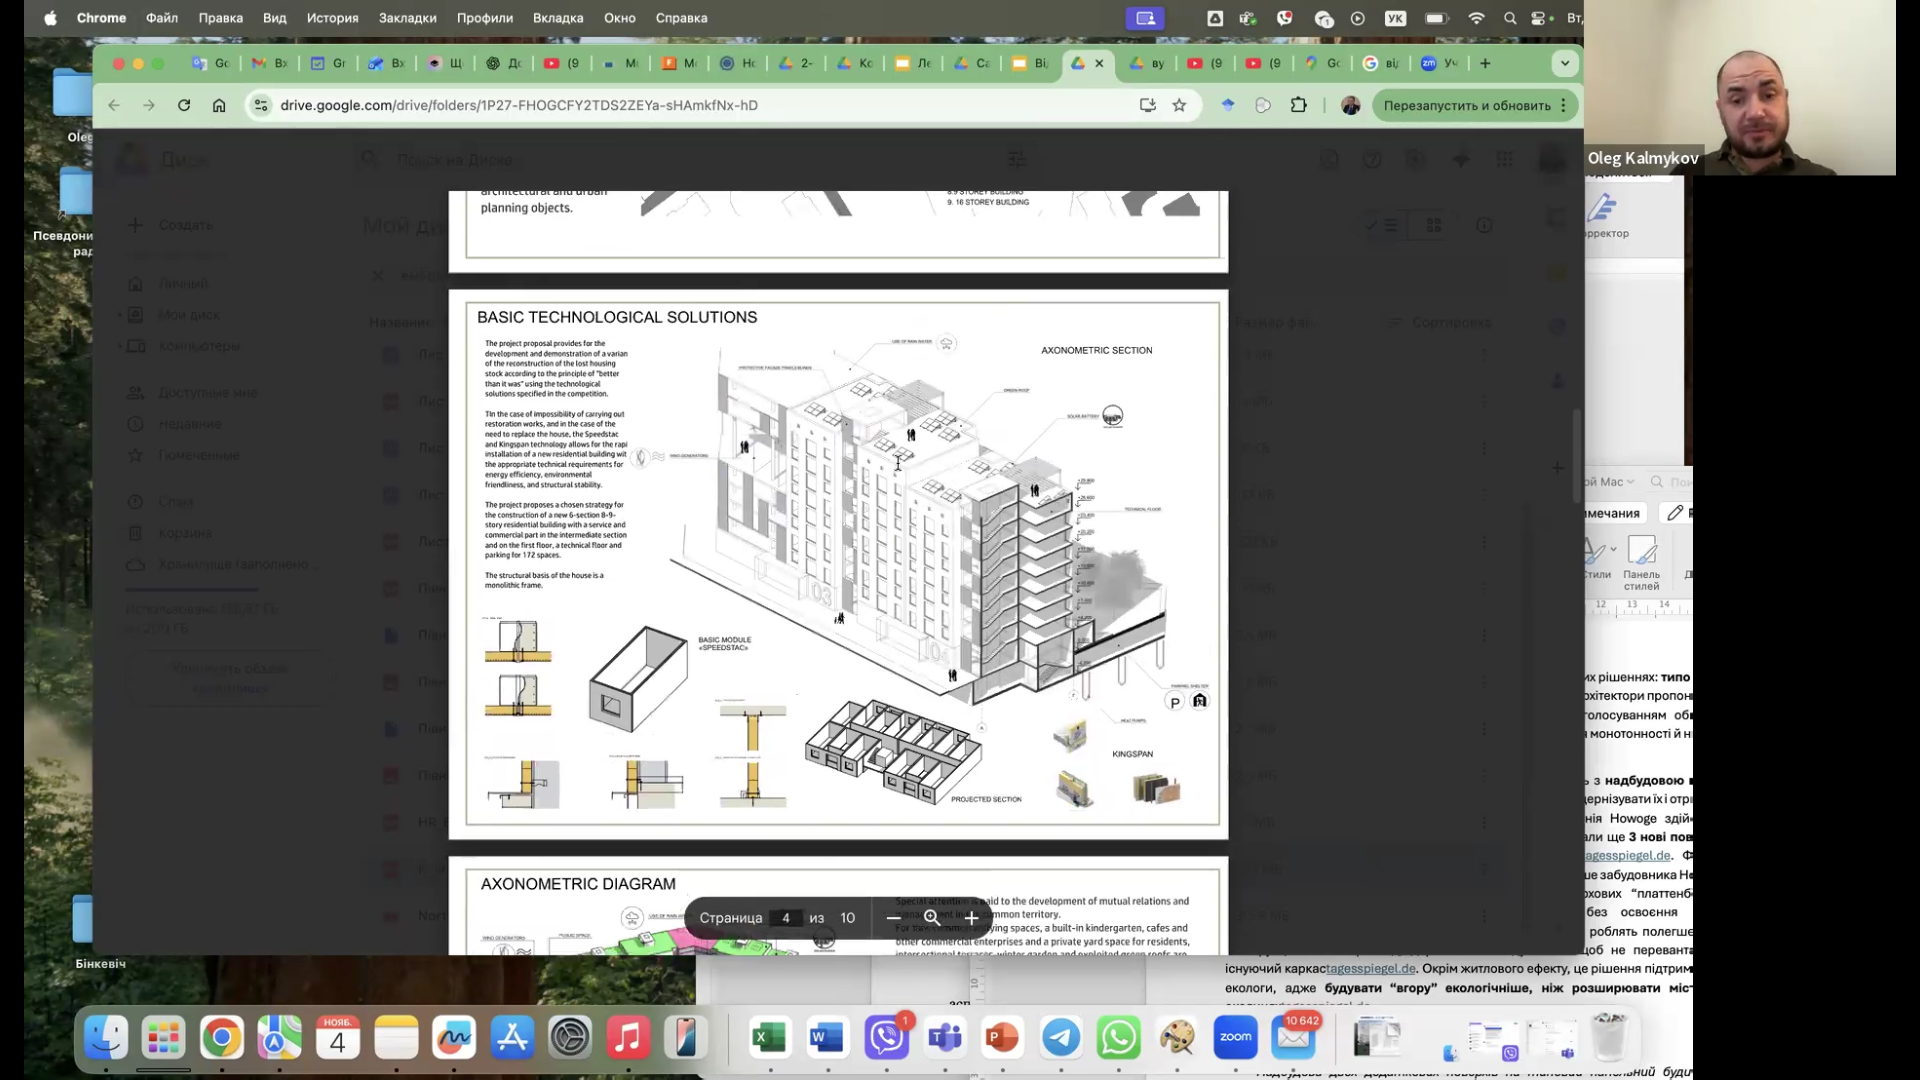This screenshot has width=1920, height=1080.
Task: Zoom in the PDF preview with plus
Action: tap(971, 918)
